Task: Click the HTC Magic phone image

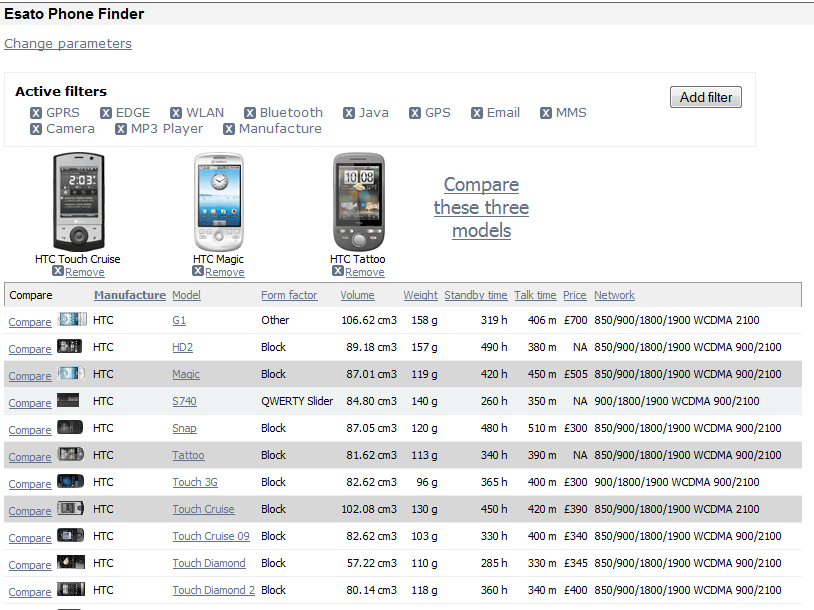Action: pyautogui.click(x=219, y=202)
